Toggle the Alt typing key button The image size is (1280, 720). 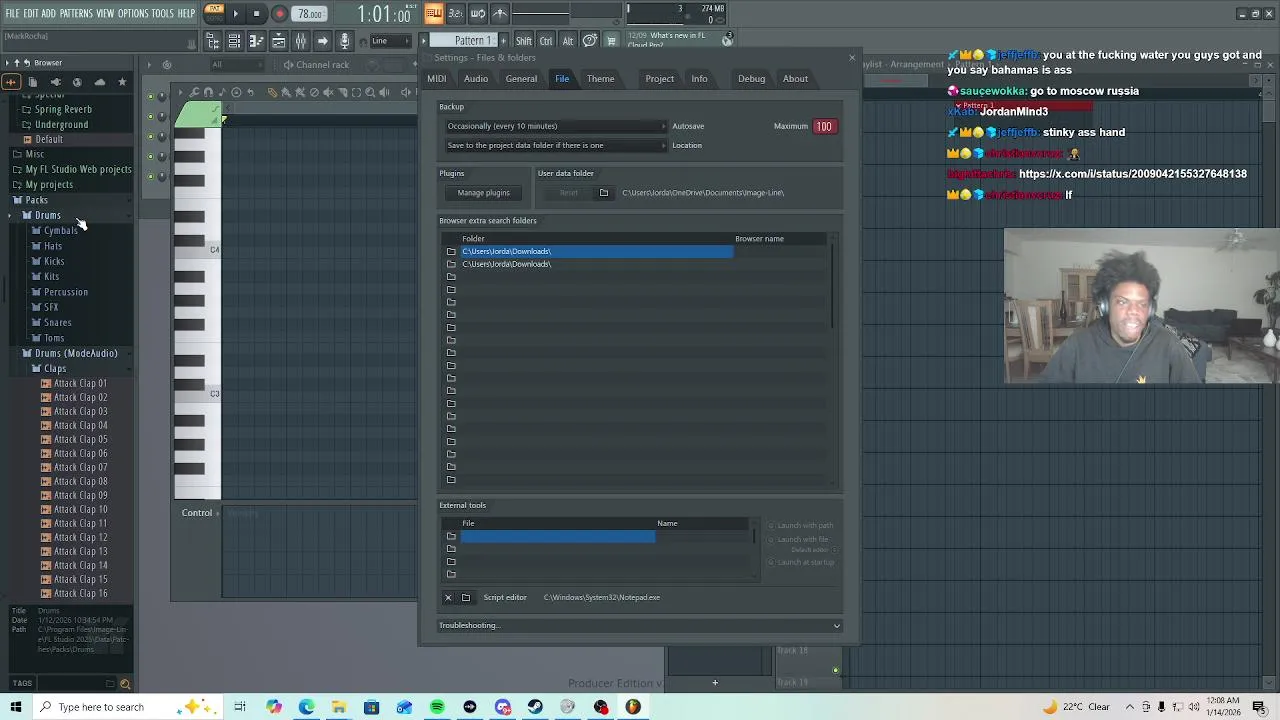568,41
